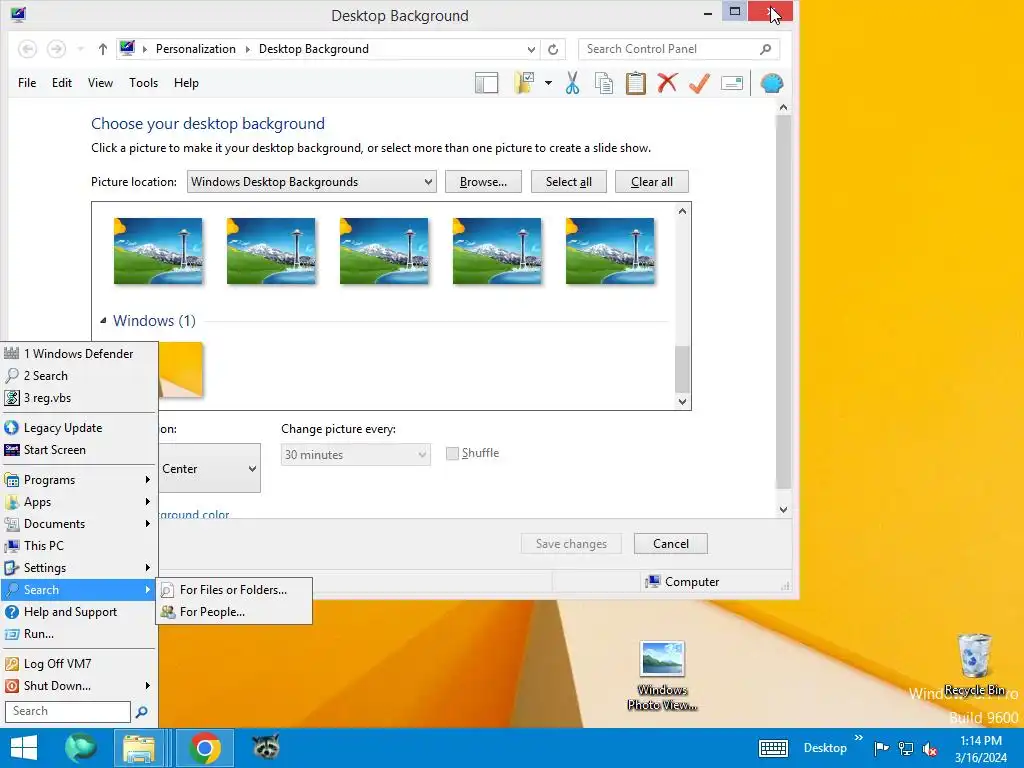Toggle the Shuffle checkbox
1024x768 pixels.
(x=452, y=453)
